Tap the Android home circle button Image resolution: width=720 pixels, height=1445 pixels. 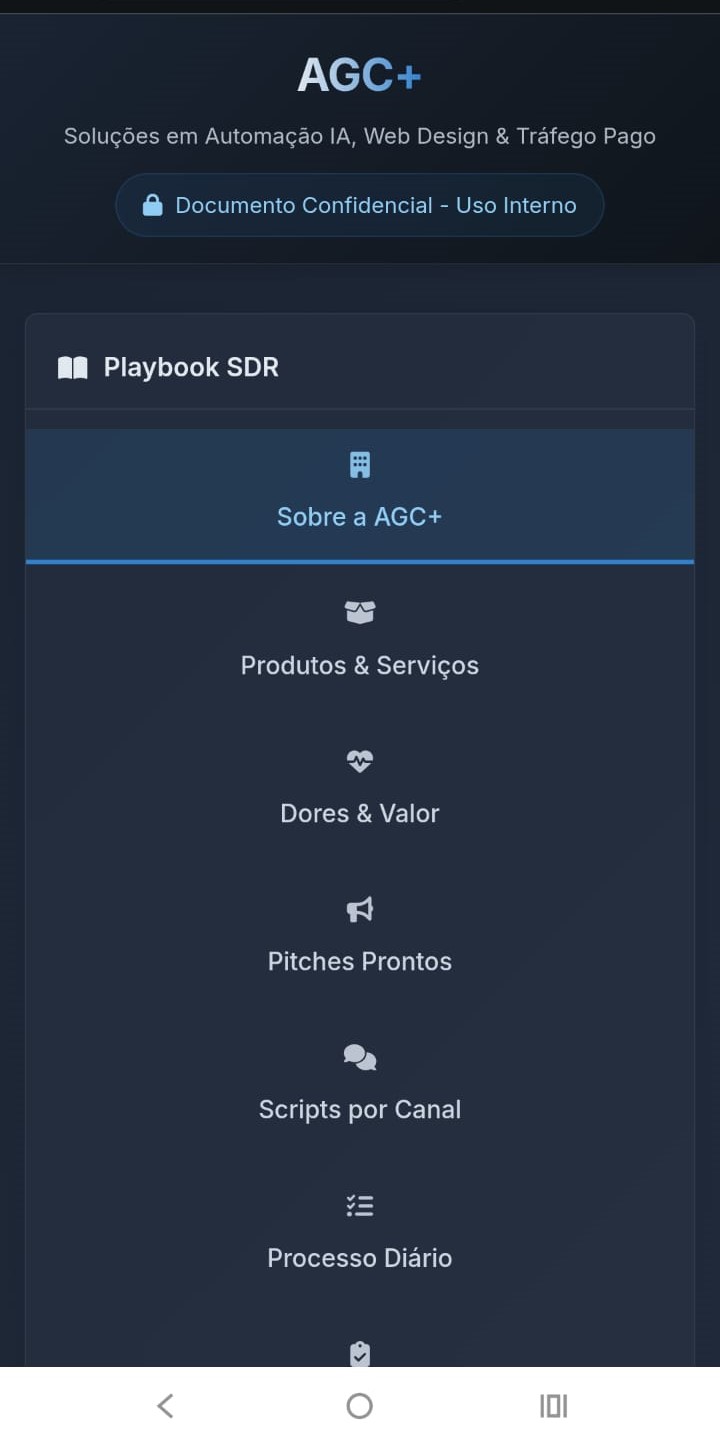(x=359, y=1404)
